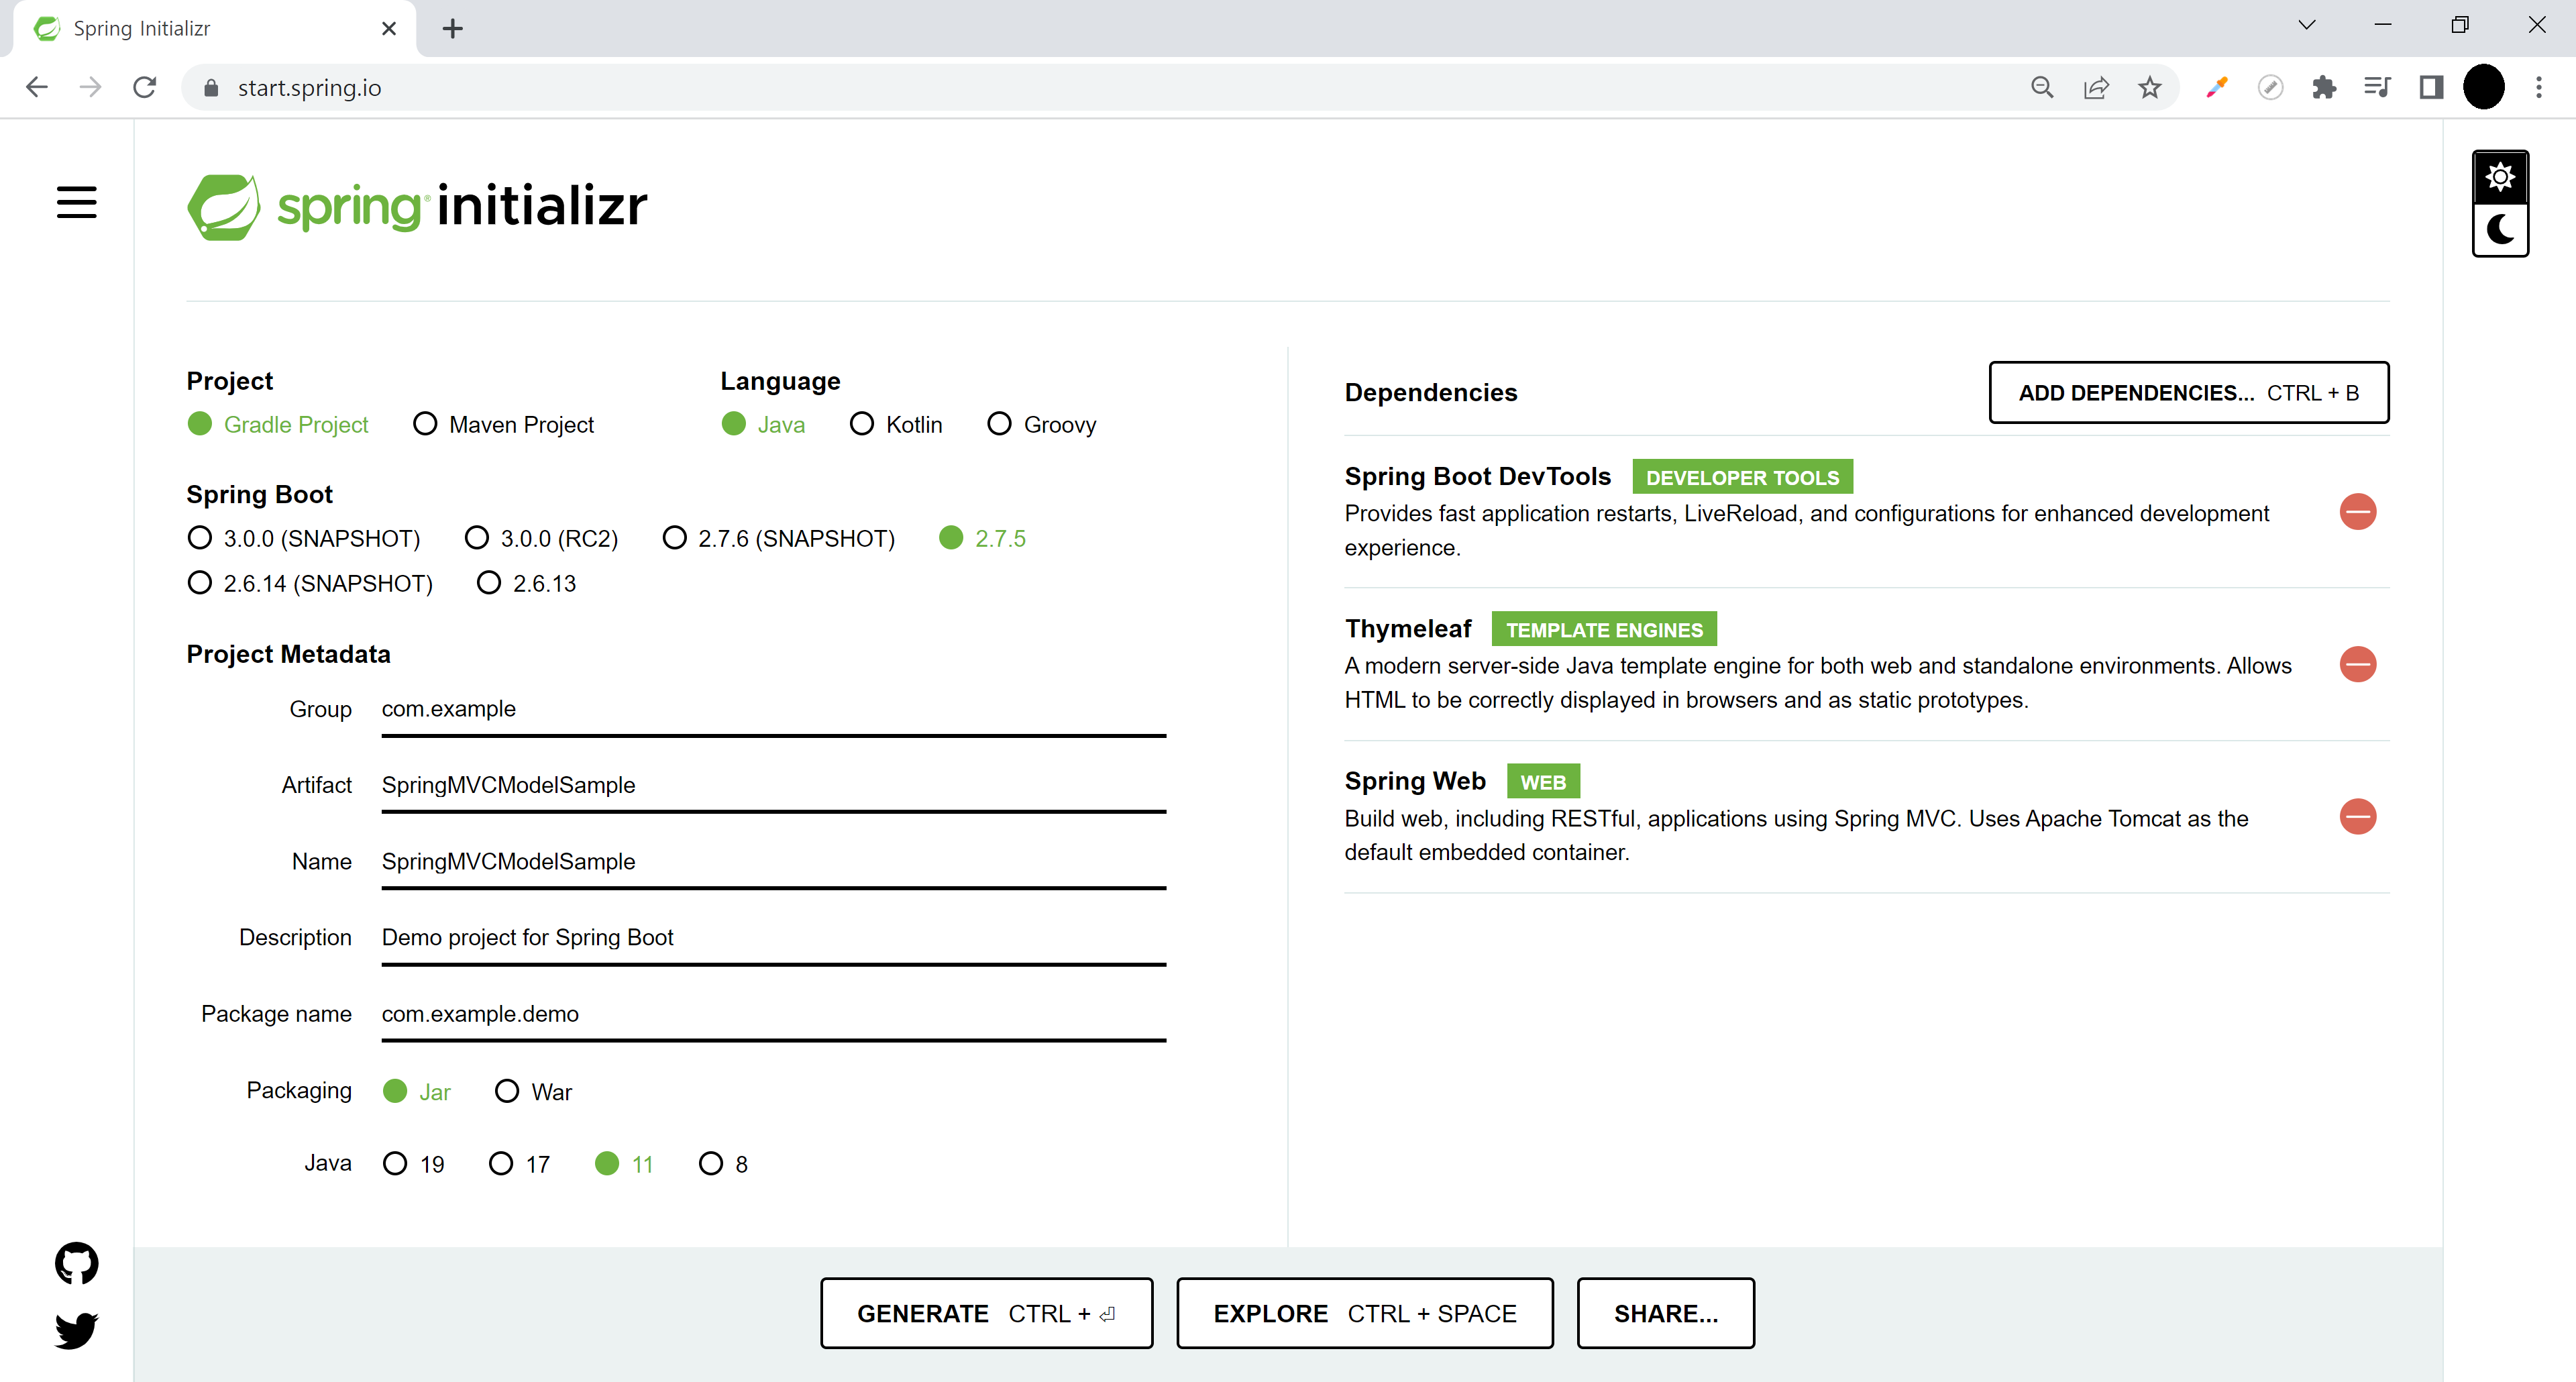This screenshot has width=2576, height=1382.
Task: Open the hamburger side menu
Action: 76,203
